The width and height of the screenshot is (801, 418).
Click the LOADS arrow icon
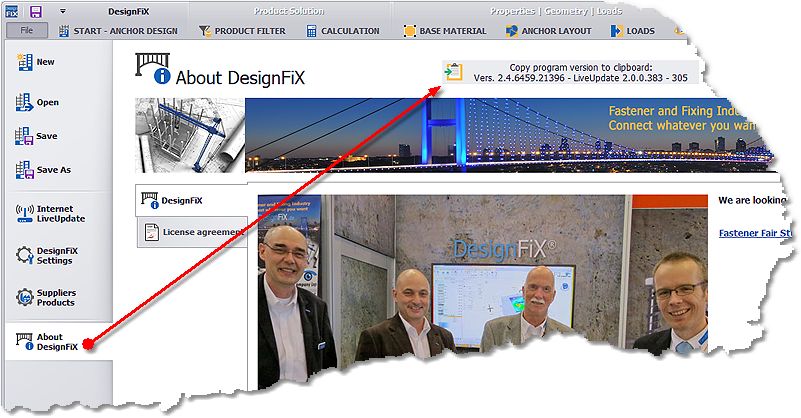pos(617,31)
